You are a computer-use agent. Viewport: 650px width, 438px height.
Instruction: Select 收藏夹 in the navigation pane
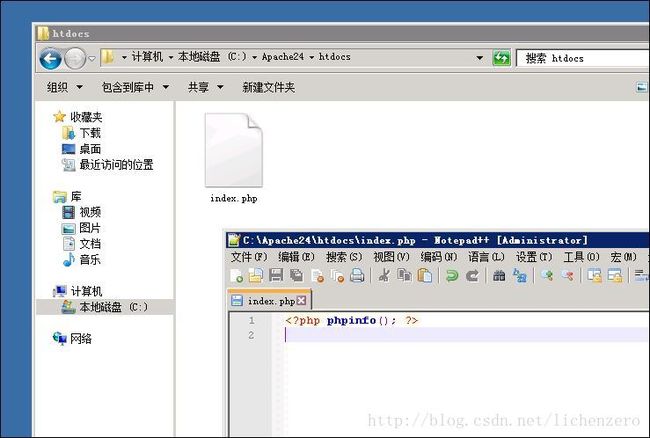pyautogui.click(x=85, y=117)
